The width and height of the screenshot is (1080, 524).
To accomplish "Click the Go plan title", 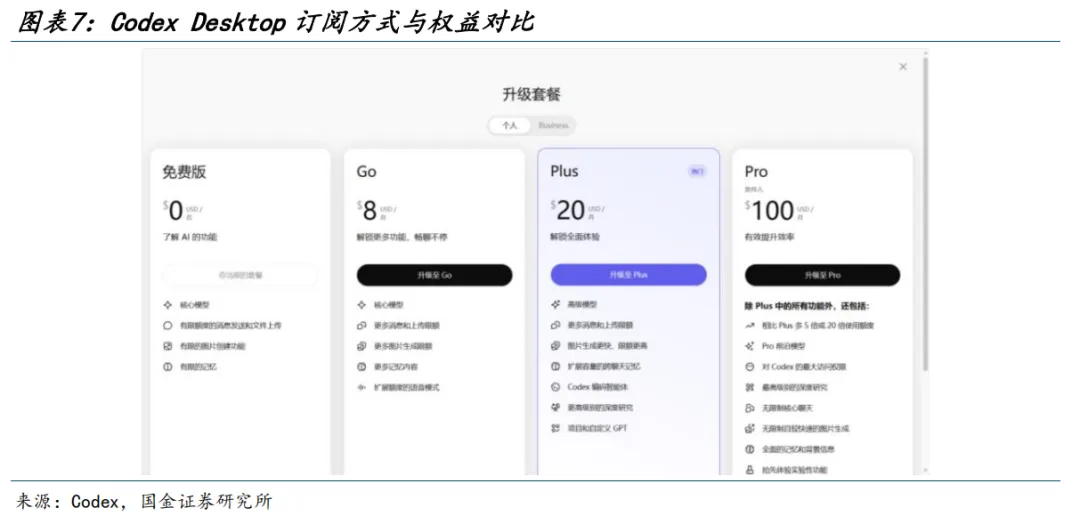I will click(x=366, y=171).
